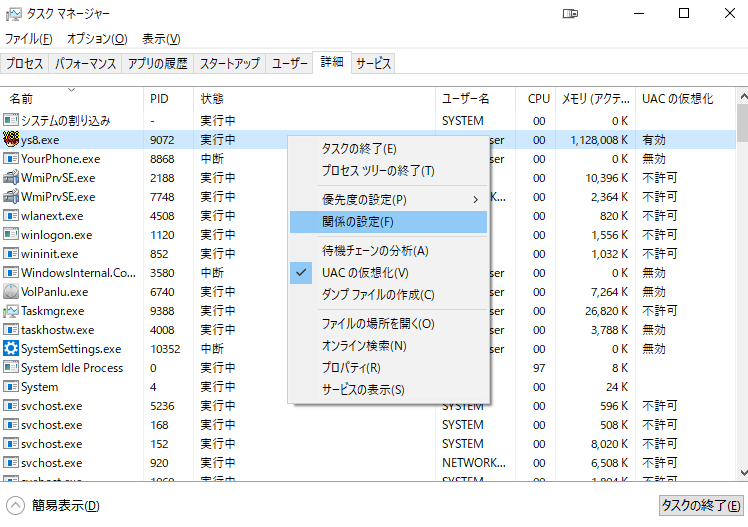The height and width of the screenshot is (527, 748).
Task: Switch to the プロセス tab
Action: pyautogui.click(x=24, y=63)
